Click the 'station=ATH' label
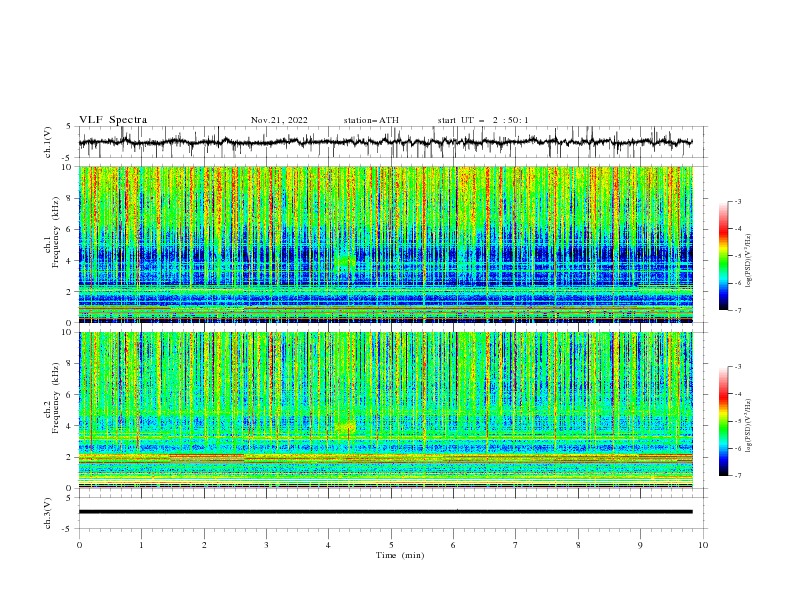The width and height of the screenshot is (792, 612). pyautogui.click(x=371, y=120)
